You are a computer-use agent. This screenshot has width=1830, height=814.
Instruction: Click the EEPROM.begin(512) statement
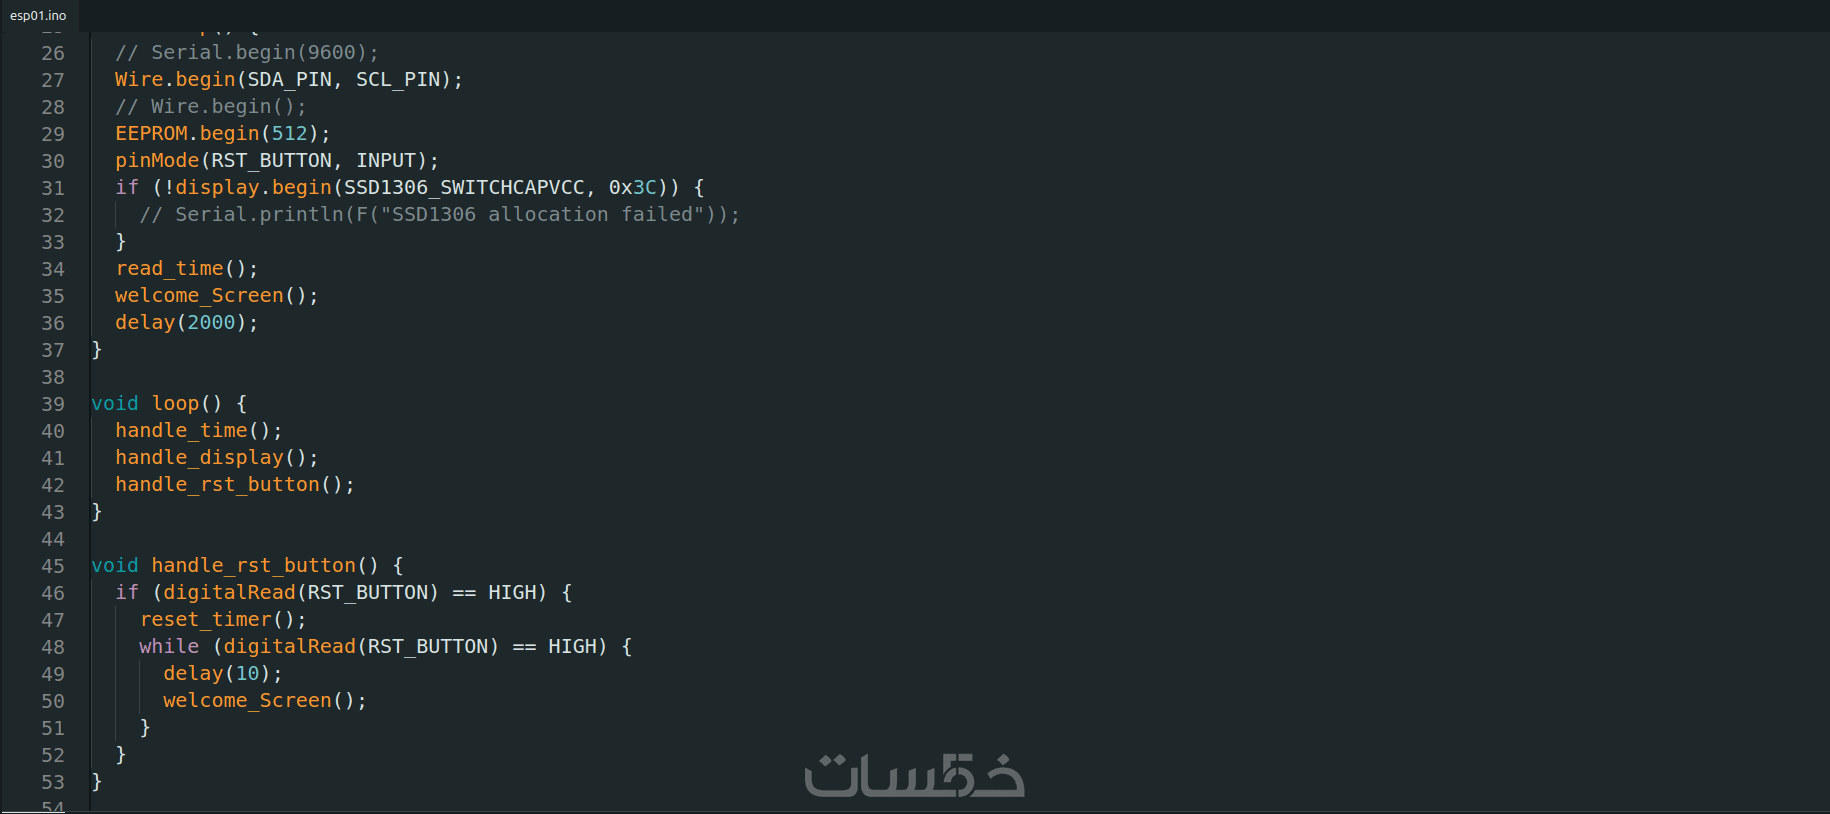[222, 134]
